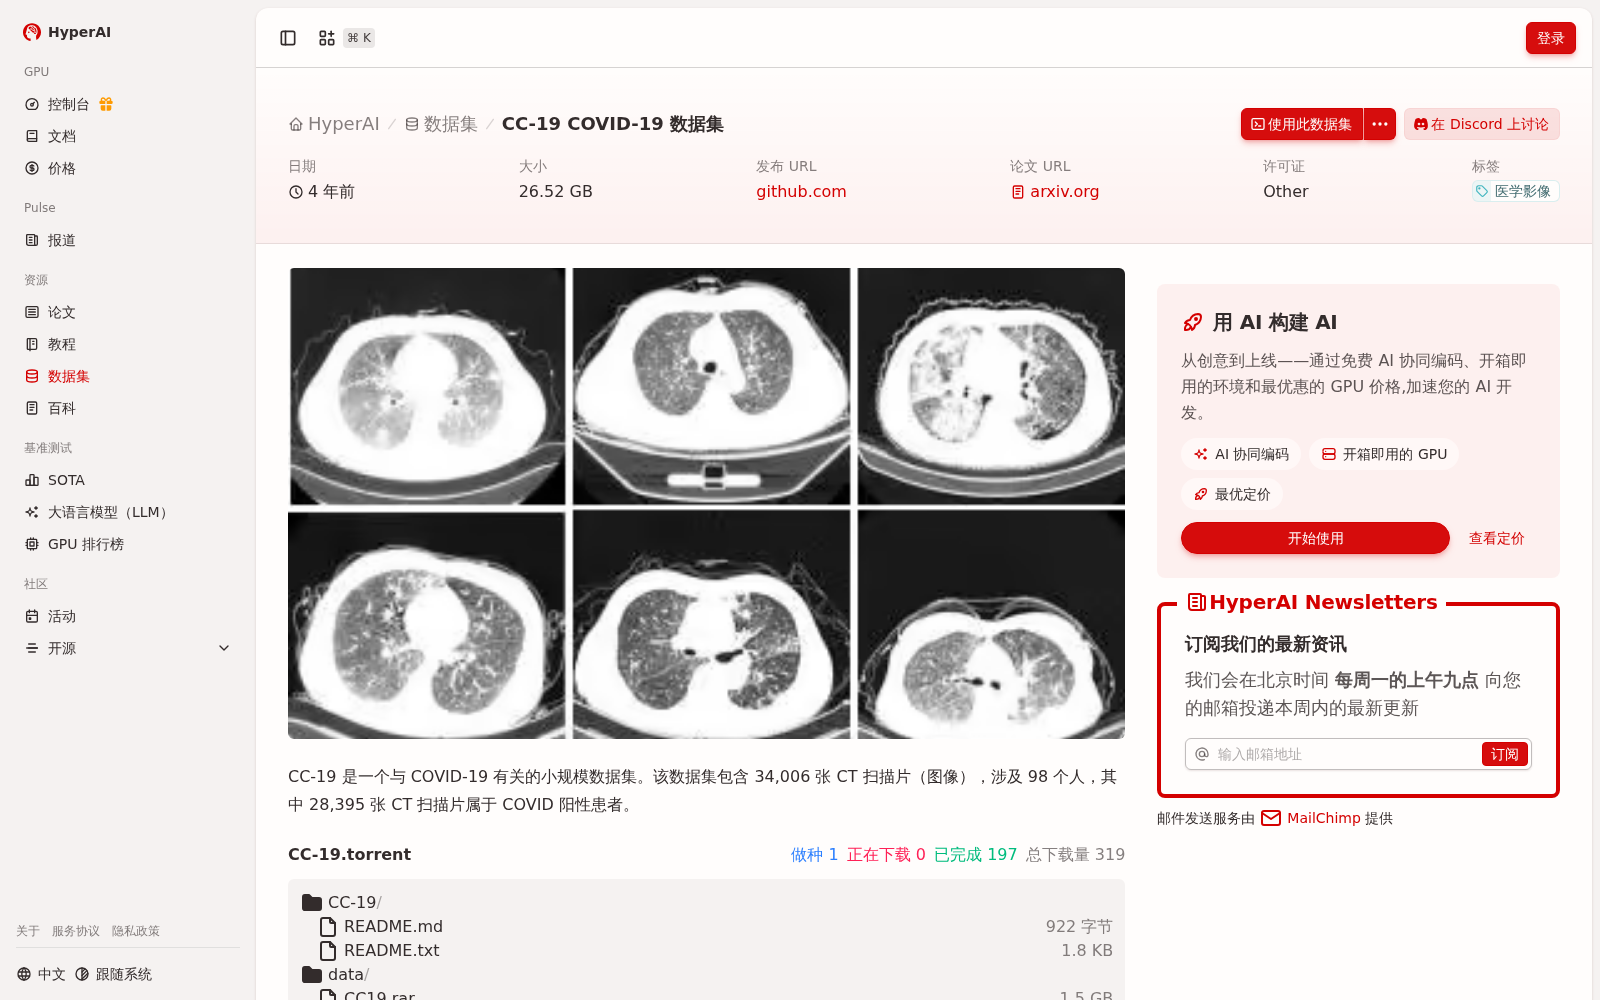Screen dimensions: 1600x1000
Task: Click the 订阅 subscribe button
Action: [1504, 754]
